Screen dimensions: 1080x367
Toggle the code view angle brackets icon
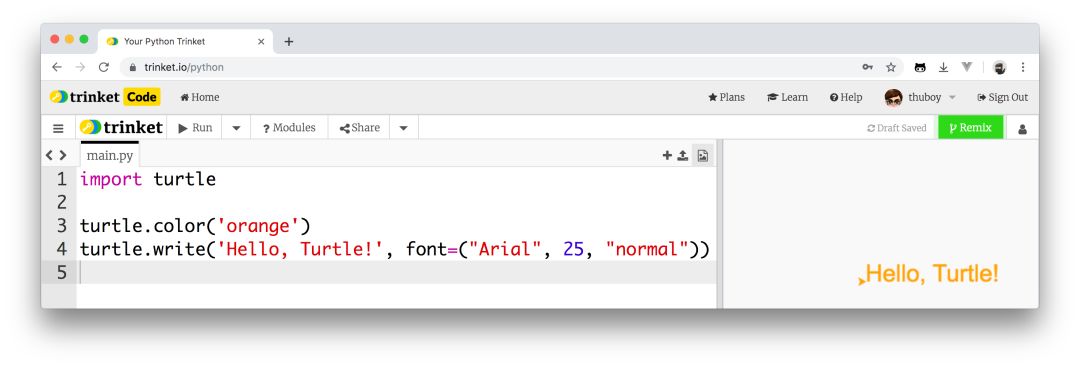click(56, 156)
